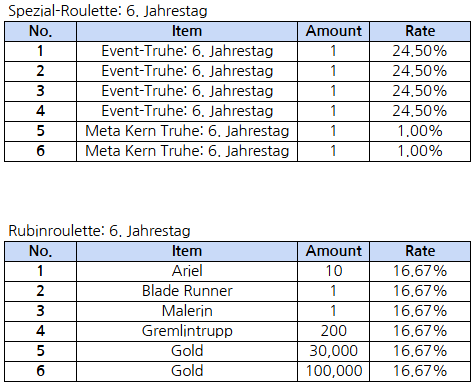Select the 30,000 gold amount cell

tap(333, 351)
